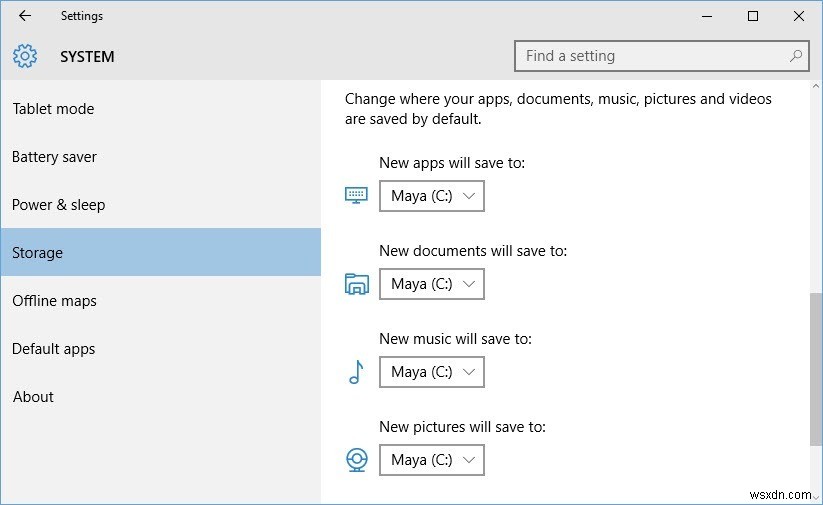Click the 'New pictures will save to:' label
This screenshot has height=505, width=823.
462,427
